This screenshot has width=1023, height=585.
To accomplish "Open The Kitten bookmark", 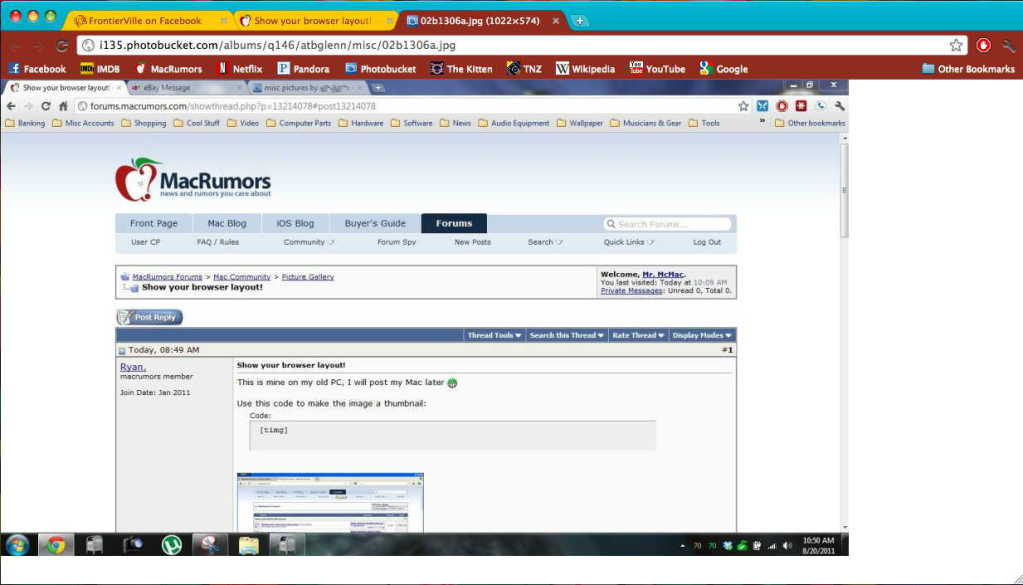I will (461, 68).
